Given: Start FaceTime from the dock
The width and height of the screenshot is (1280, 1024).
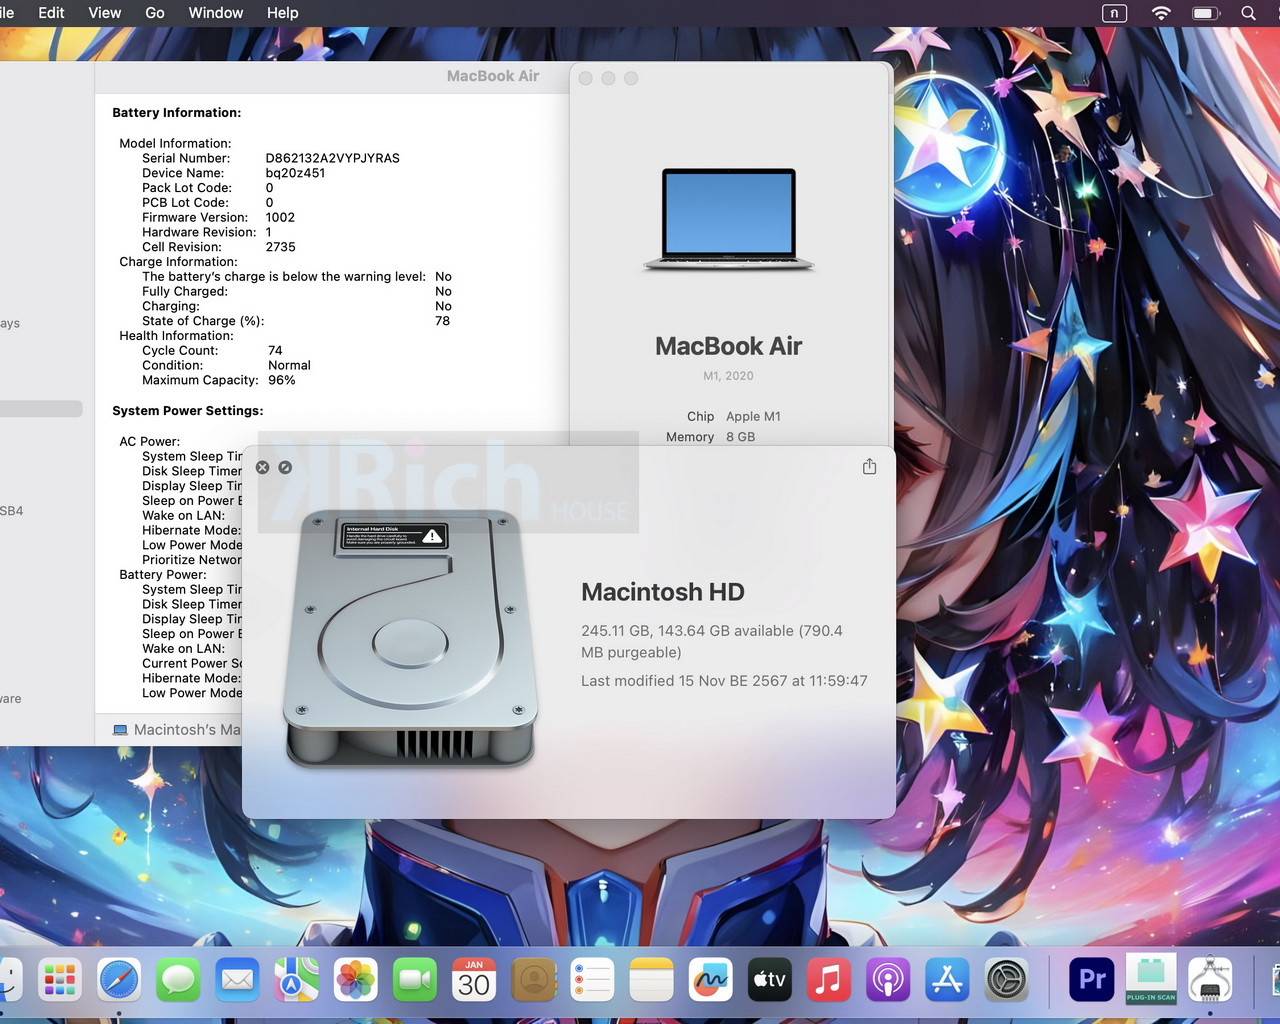Looking at the screenshot, I should [x=414, y=980].
